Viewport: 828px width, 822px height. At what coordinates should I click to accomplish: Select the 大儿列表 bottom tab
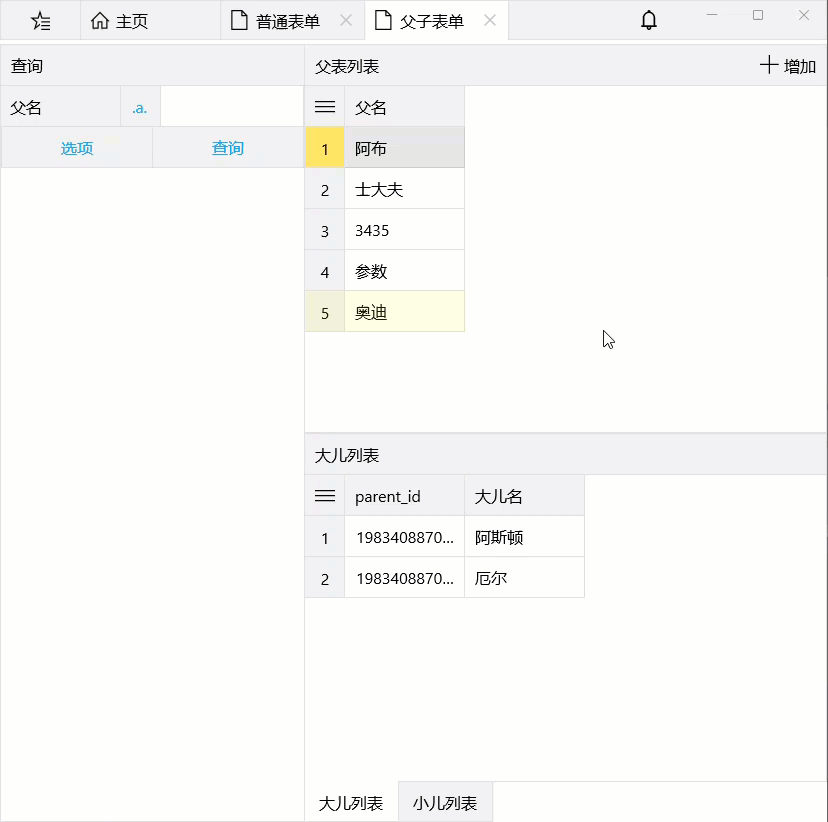(x=351, y=803)
